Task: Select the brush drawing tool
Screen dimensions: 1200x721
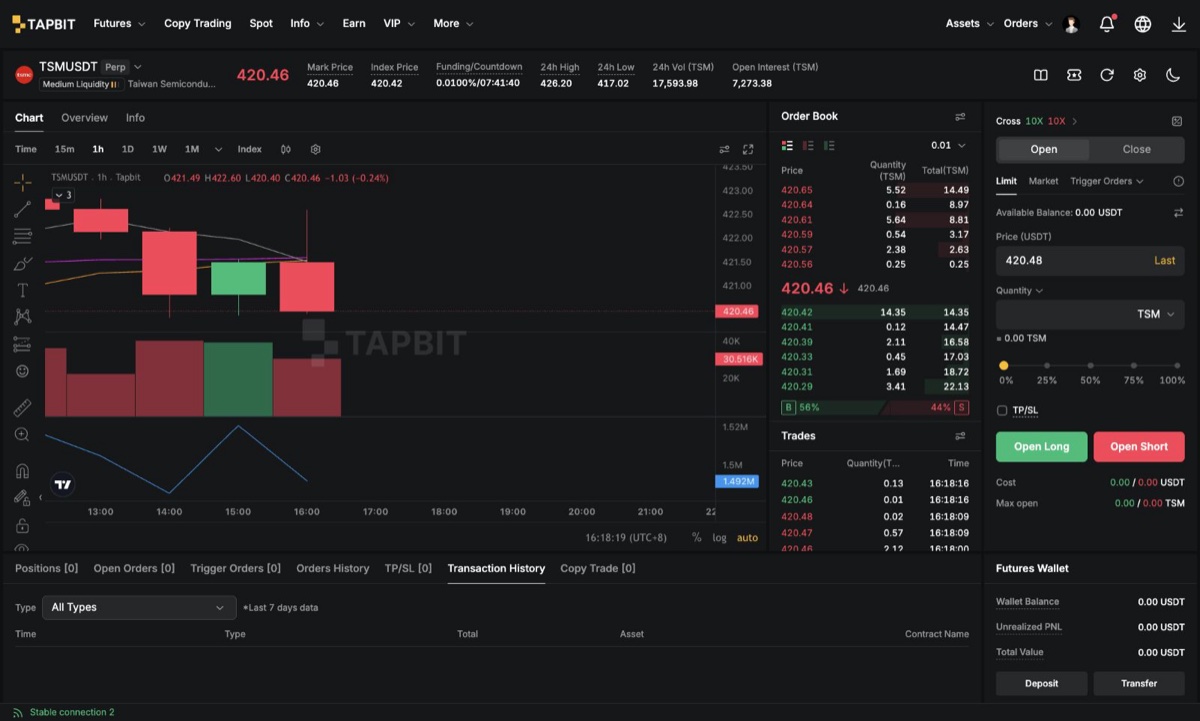Action: 22,264
